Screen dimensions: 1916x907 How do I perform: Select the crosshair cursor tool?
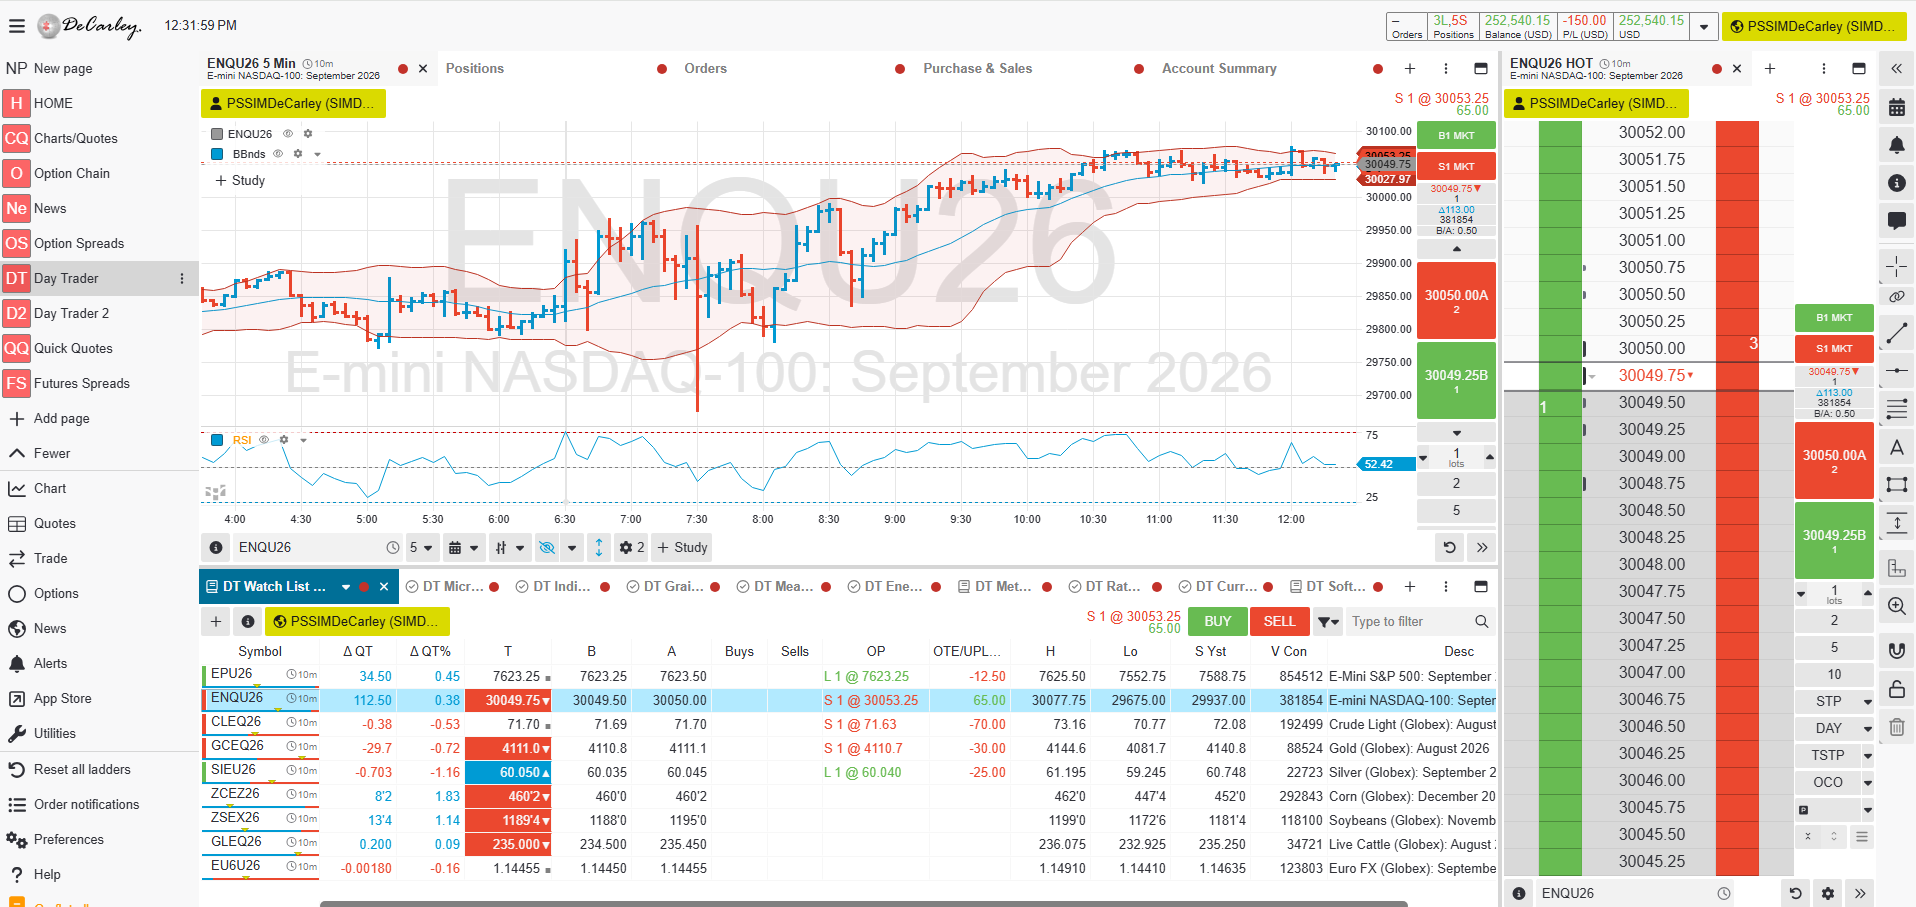(1896, 266)
